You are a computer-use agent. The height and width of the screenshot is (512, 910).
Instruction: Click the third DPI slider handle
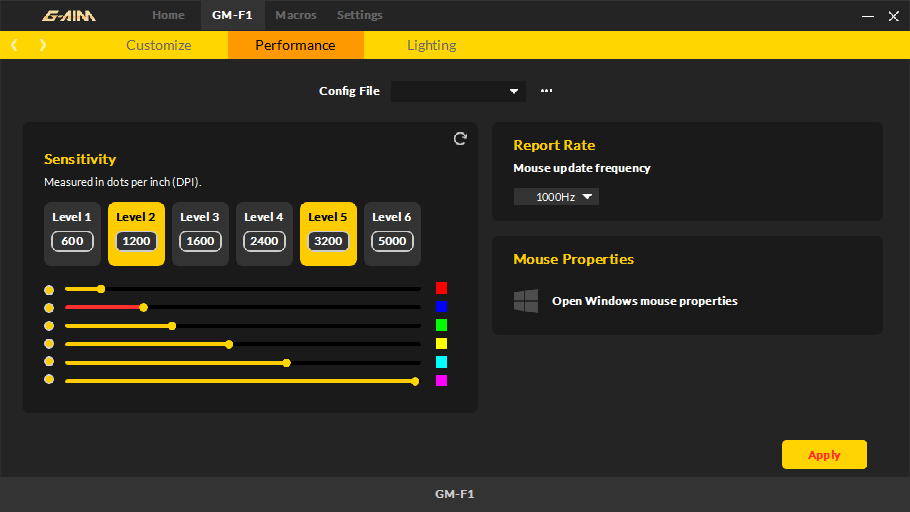click(172, 326)
